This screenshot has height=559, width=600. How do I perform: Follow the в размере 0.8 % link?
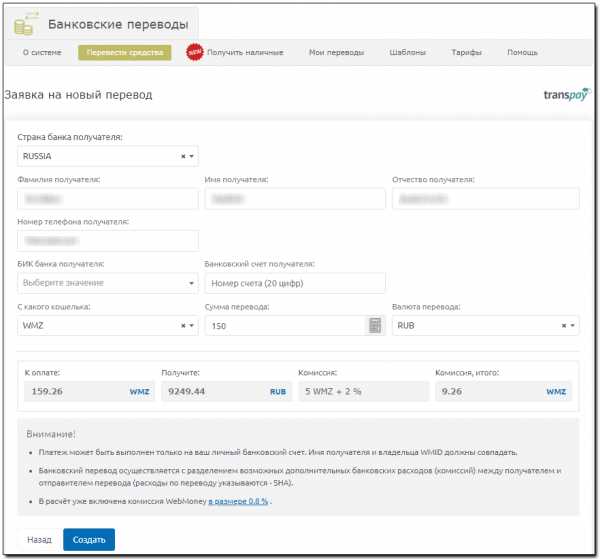pos(238,500)
